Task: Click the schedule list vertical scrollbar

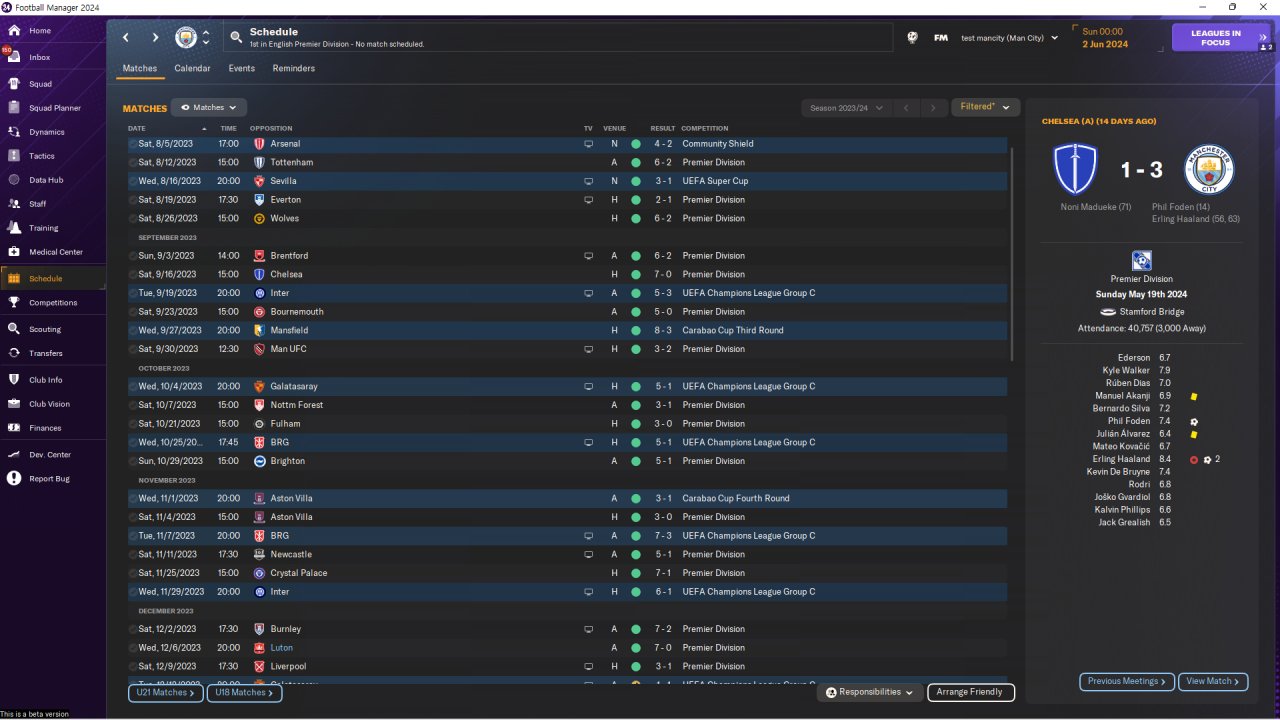Action: tap(1013, 254)
